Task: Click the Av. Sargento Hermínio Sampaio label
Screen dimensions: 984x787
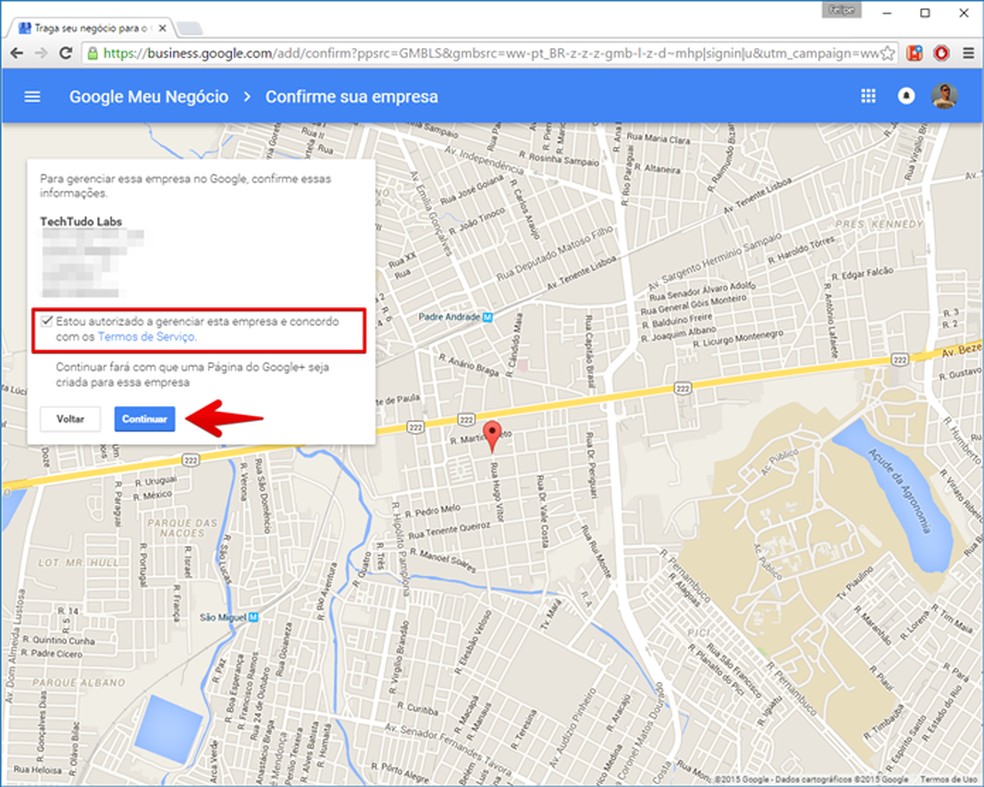Action: click(715, 261)
